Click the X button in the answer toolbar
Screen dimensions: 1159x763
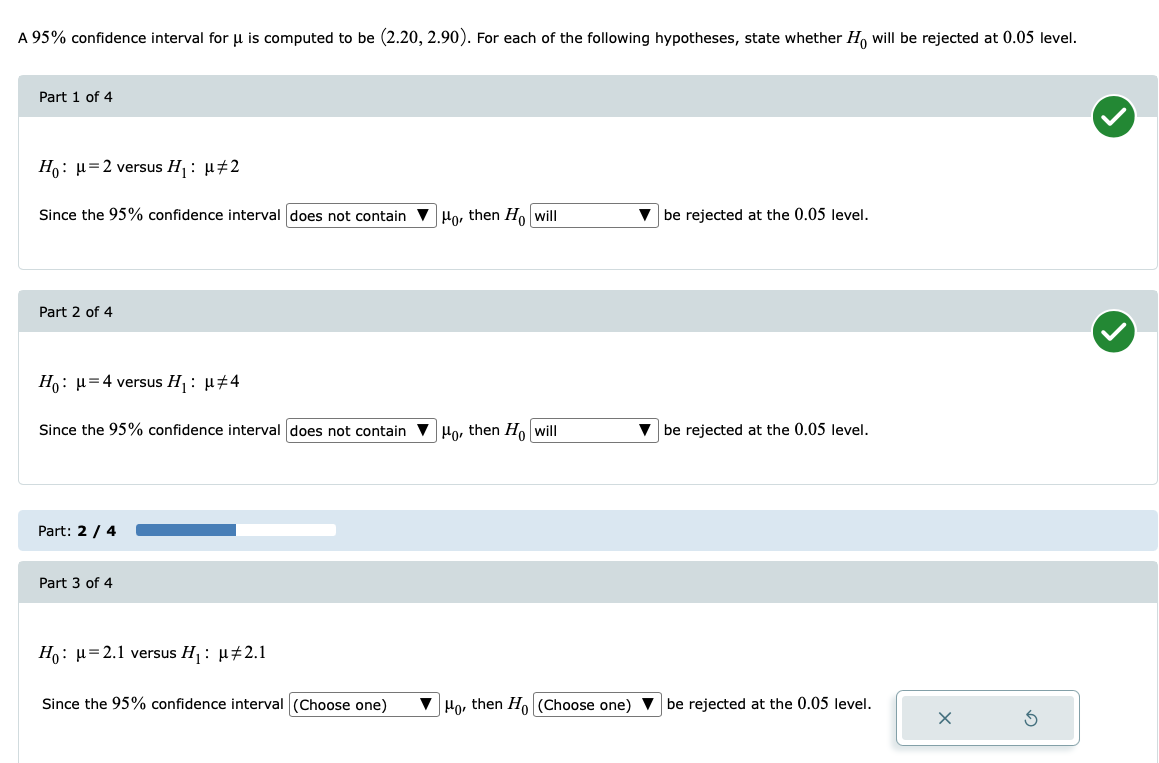943,717
